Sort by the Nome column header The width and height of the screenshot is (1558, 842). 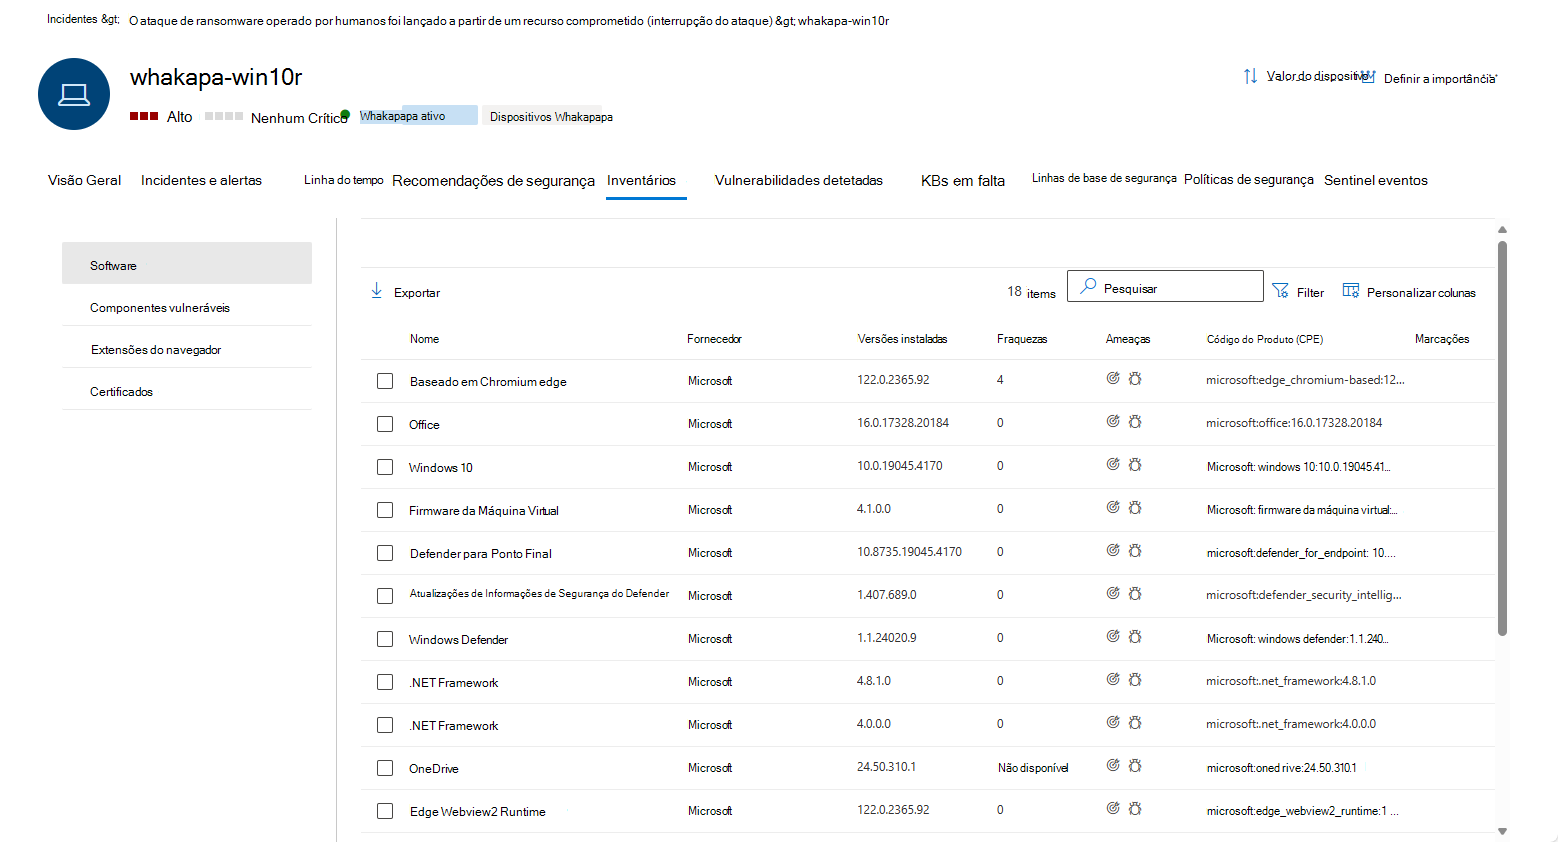[424, 339]
